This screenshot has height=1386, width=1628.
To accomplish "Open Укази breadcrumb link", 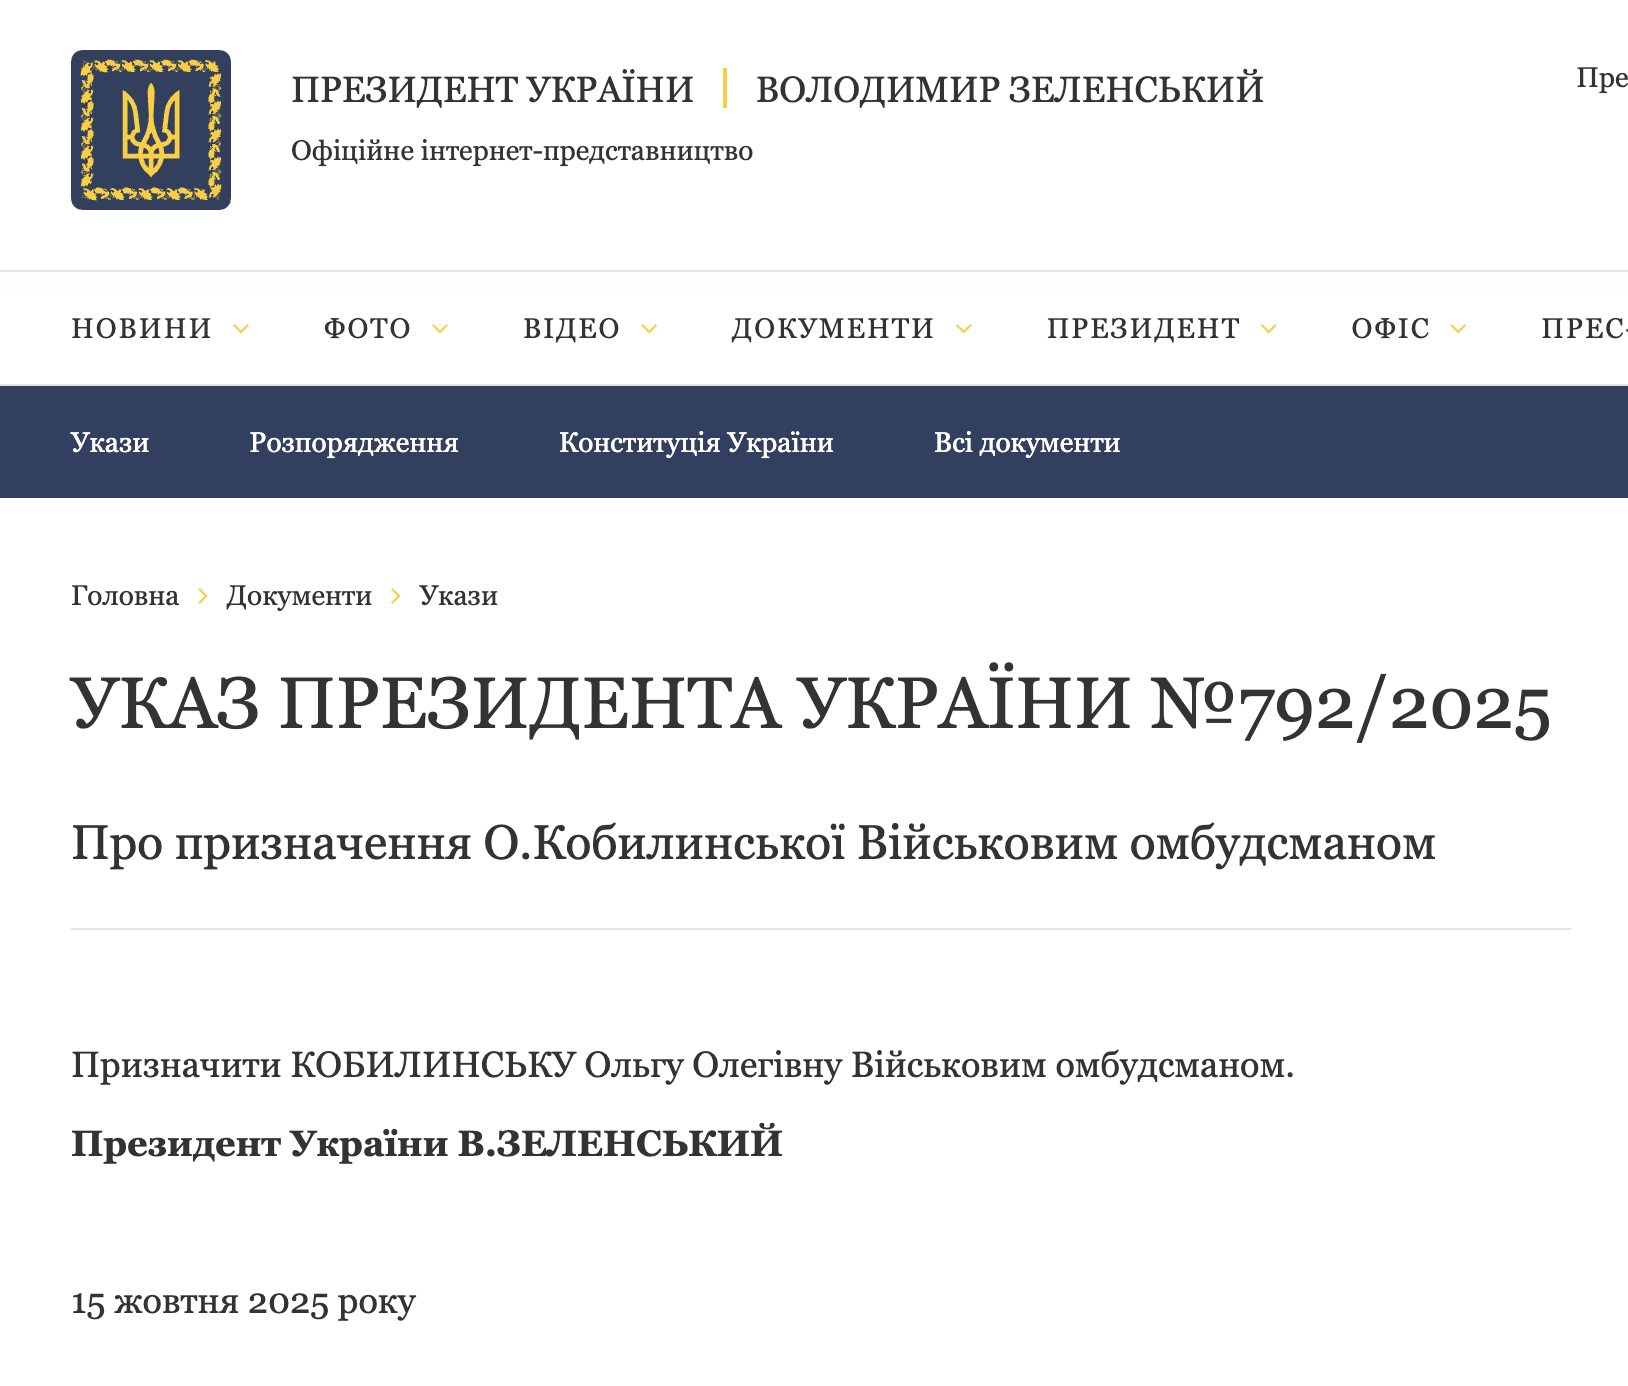I will pos(457,595).
